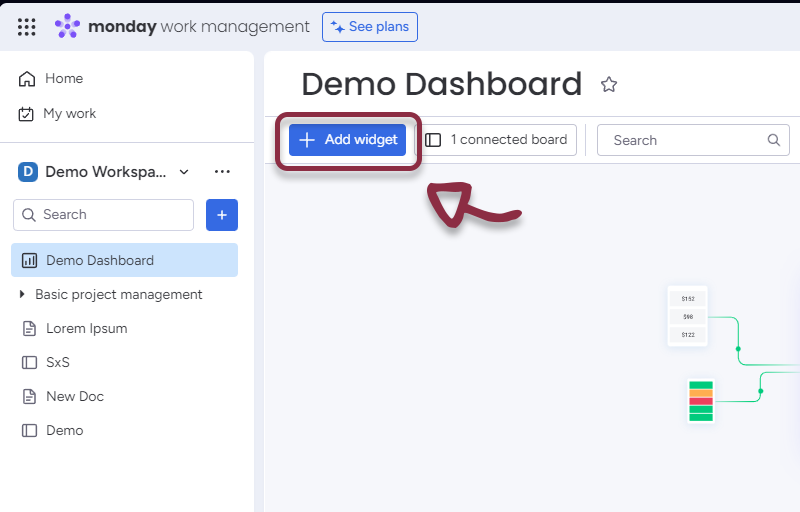Click the magnifier icon in dashboard search
The width and height of the screenshot is (800, 512).
click(774, 140)
